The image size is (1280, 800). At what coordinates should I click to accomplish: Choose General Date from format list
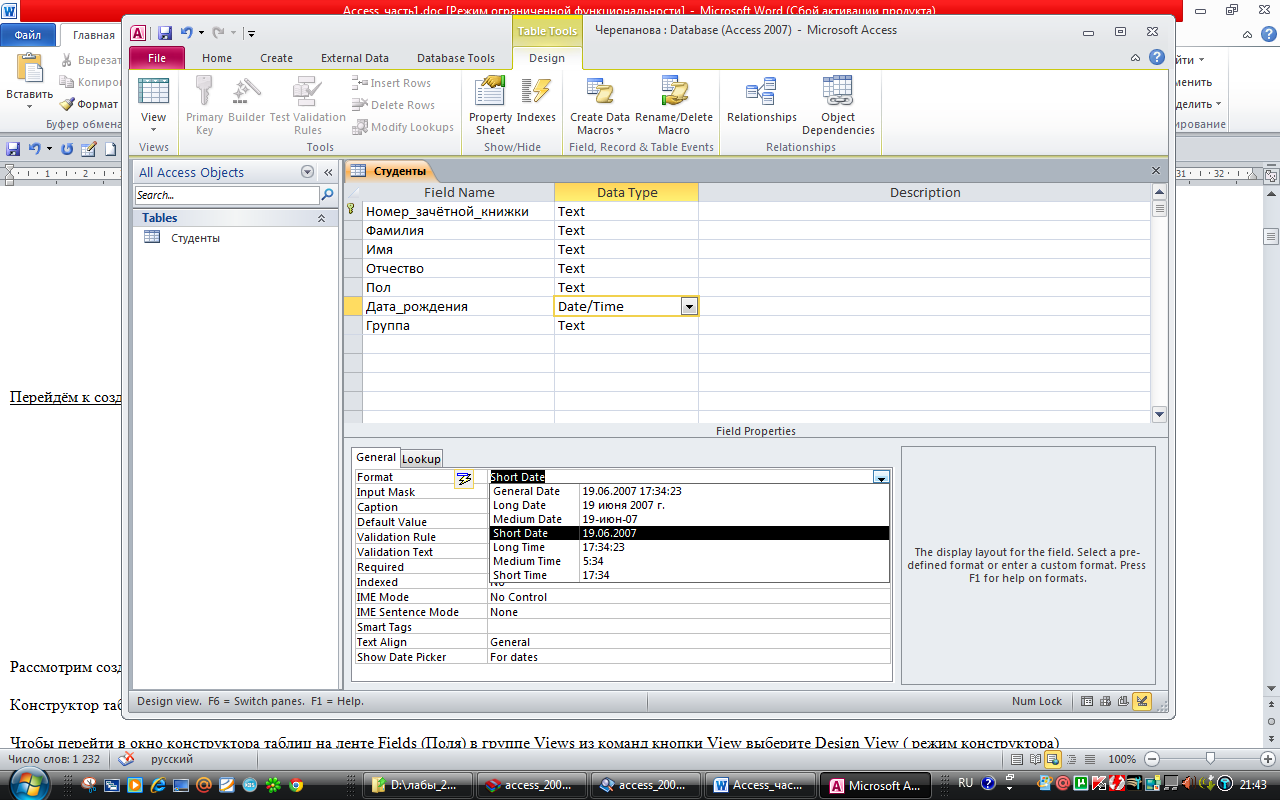689,491
